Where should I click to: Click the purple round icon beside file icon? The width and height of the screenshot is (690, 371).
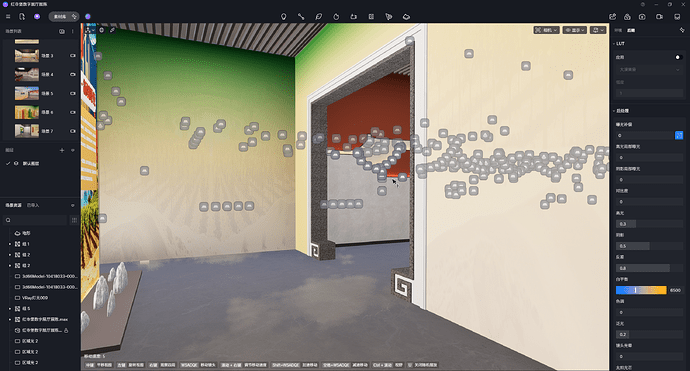37,17
